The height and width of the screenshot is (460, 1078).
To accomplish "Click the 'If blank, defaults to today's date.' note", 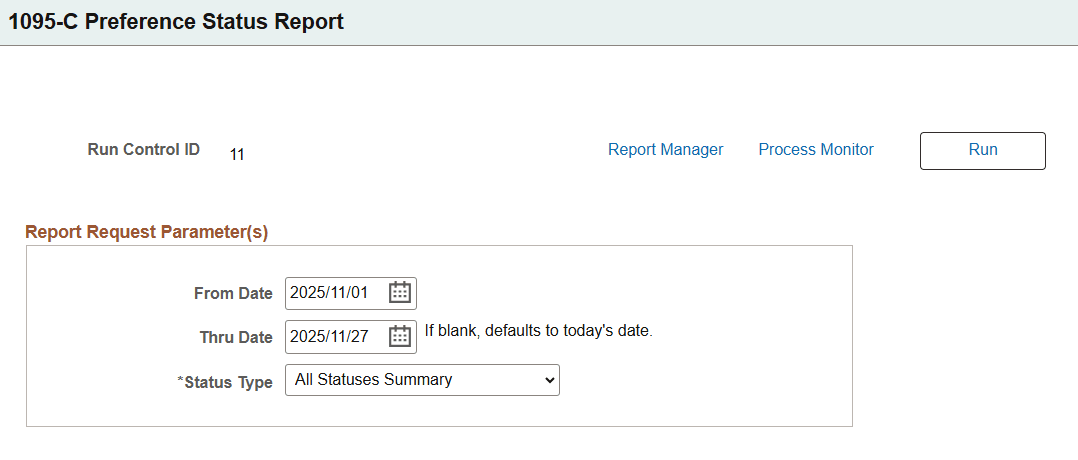I will tap(538, 331).
